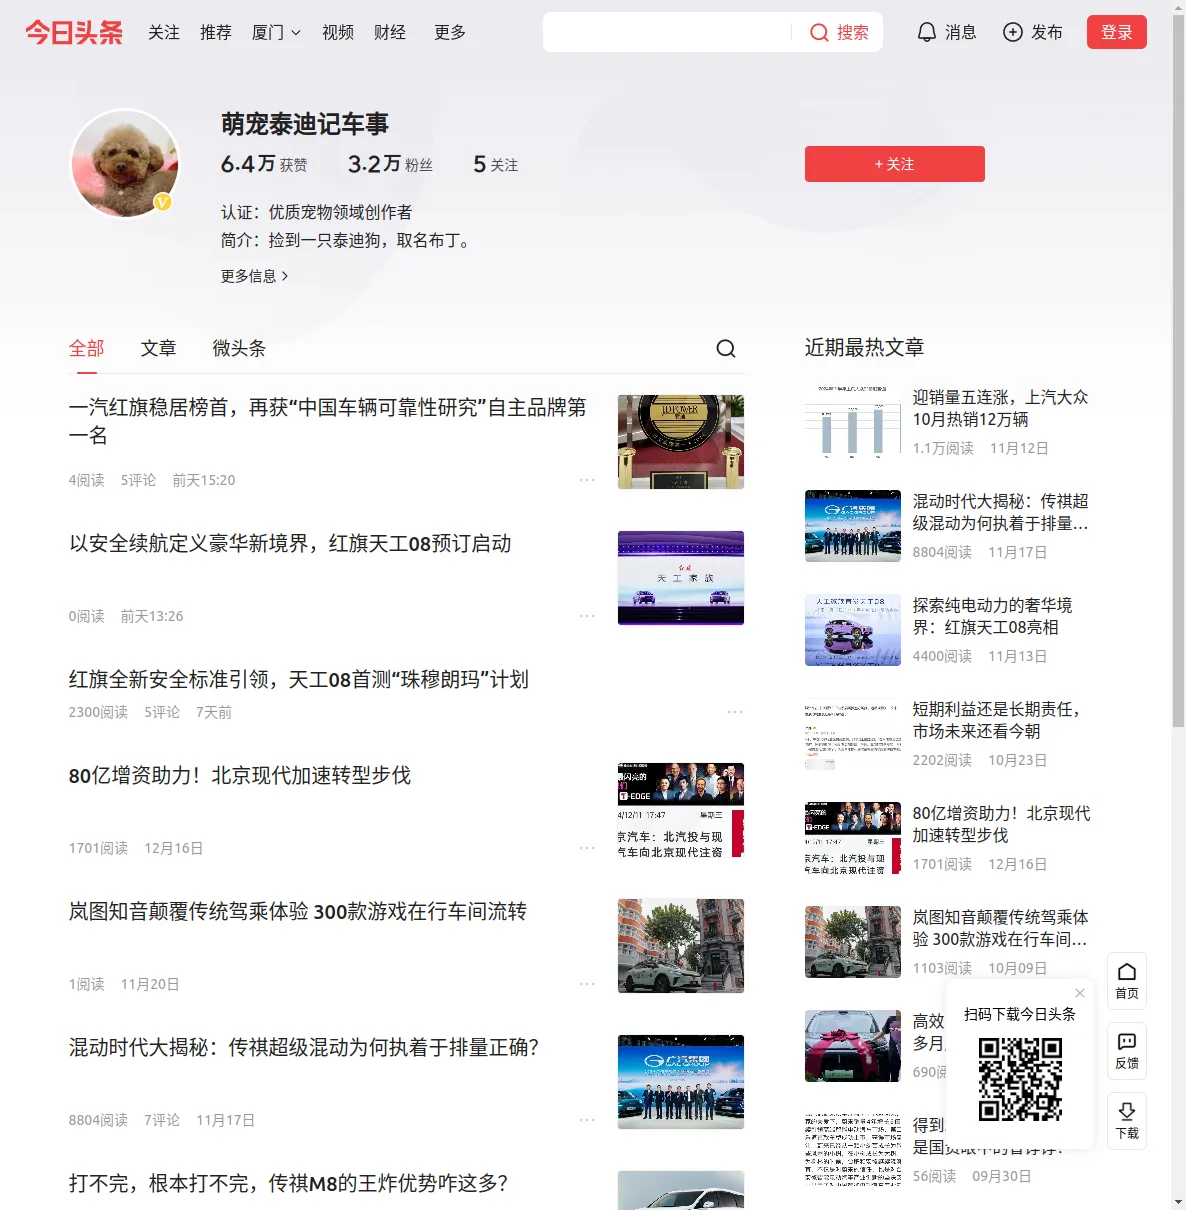Screen dimensions: 1186x1210
Task: Click the verified badge on avatar
Action: (162, 202)
